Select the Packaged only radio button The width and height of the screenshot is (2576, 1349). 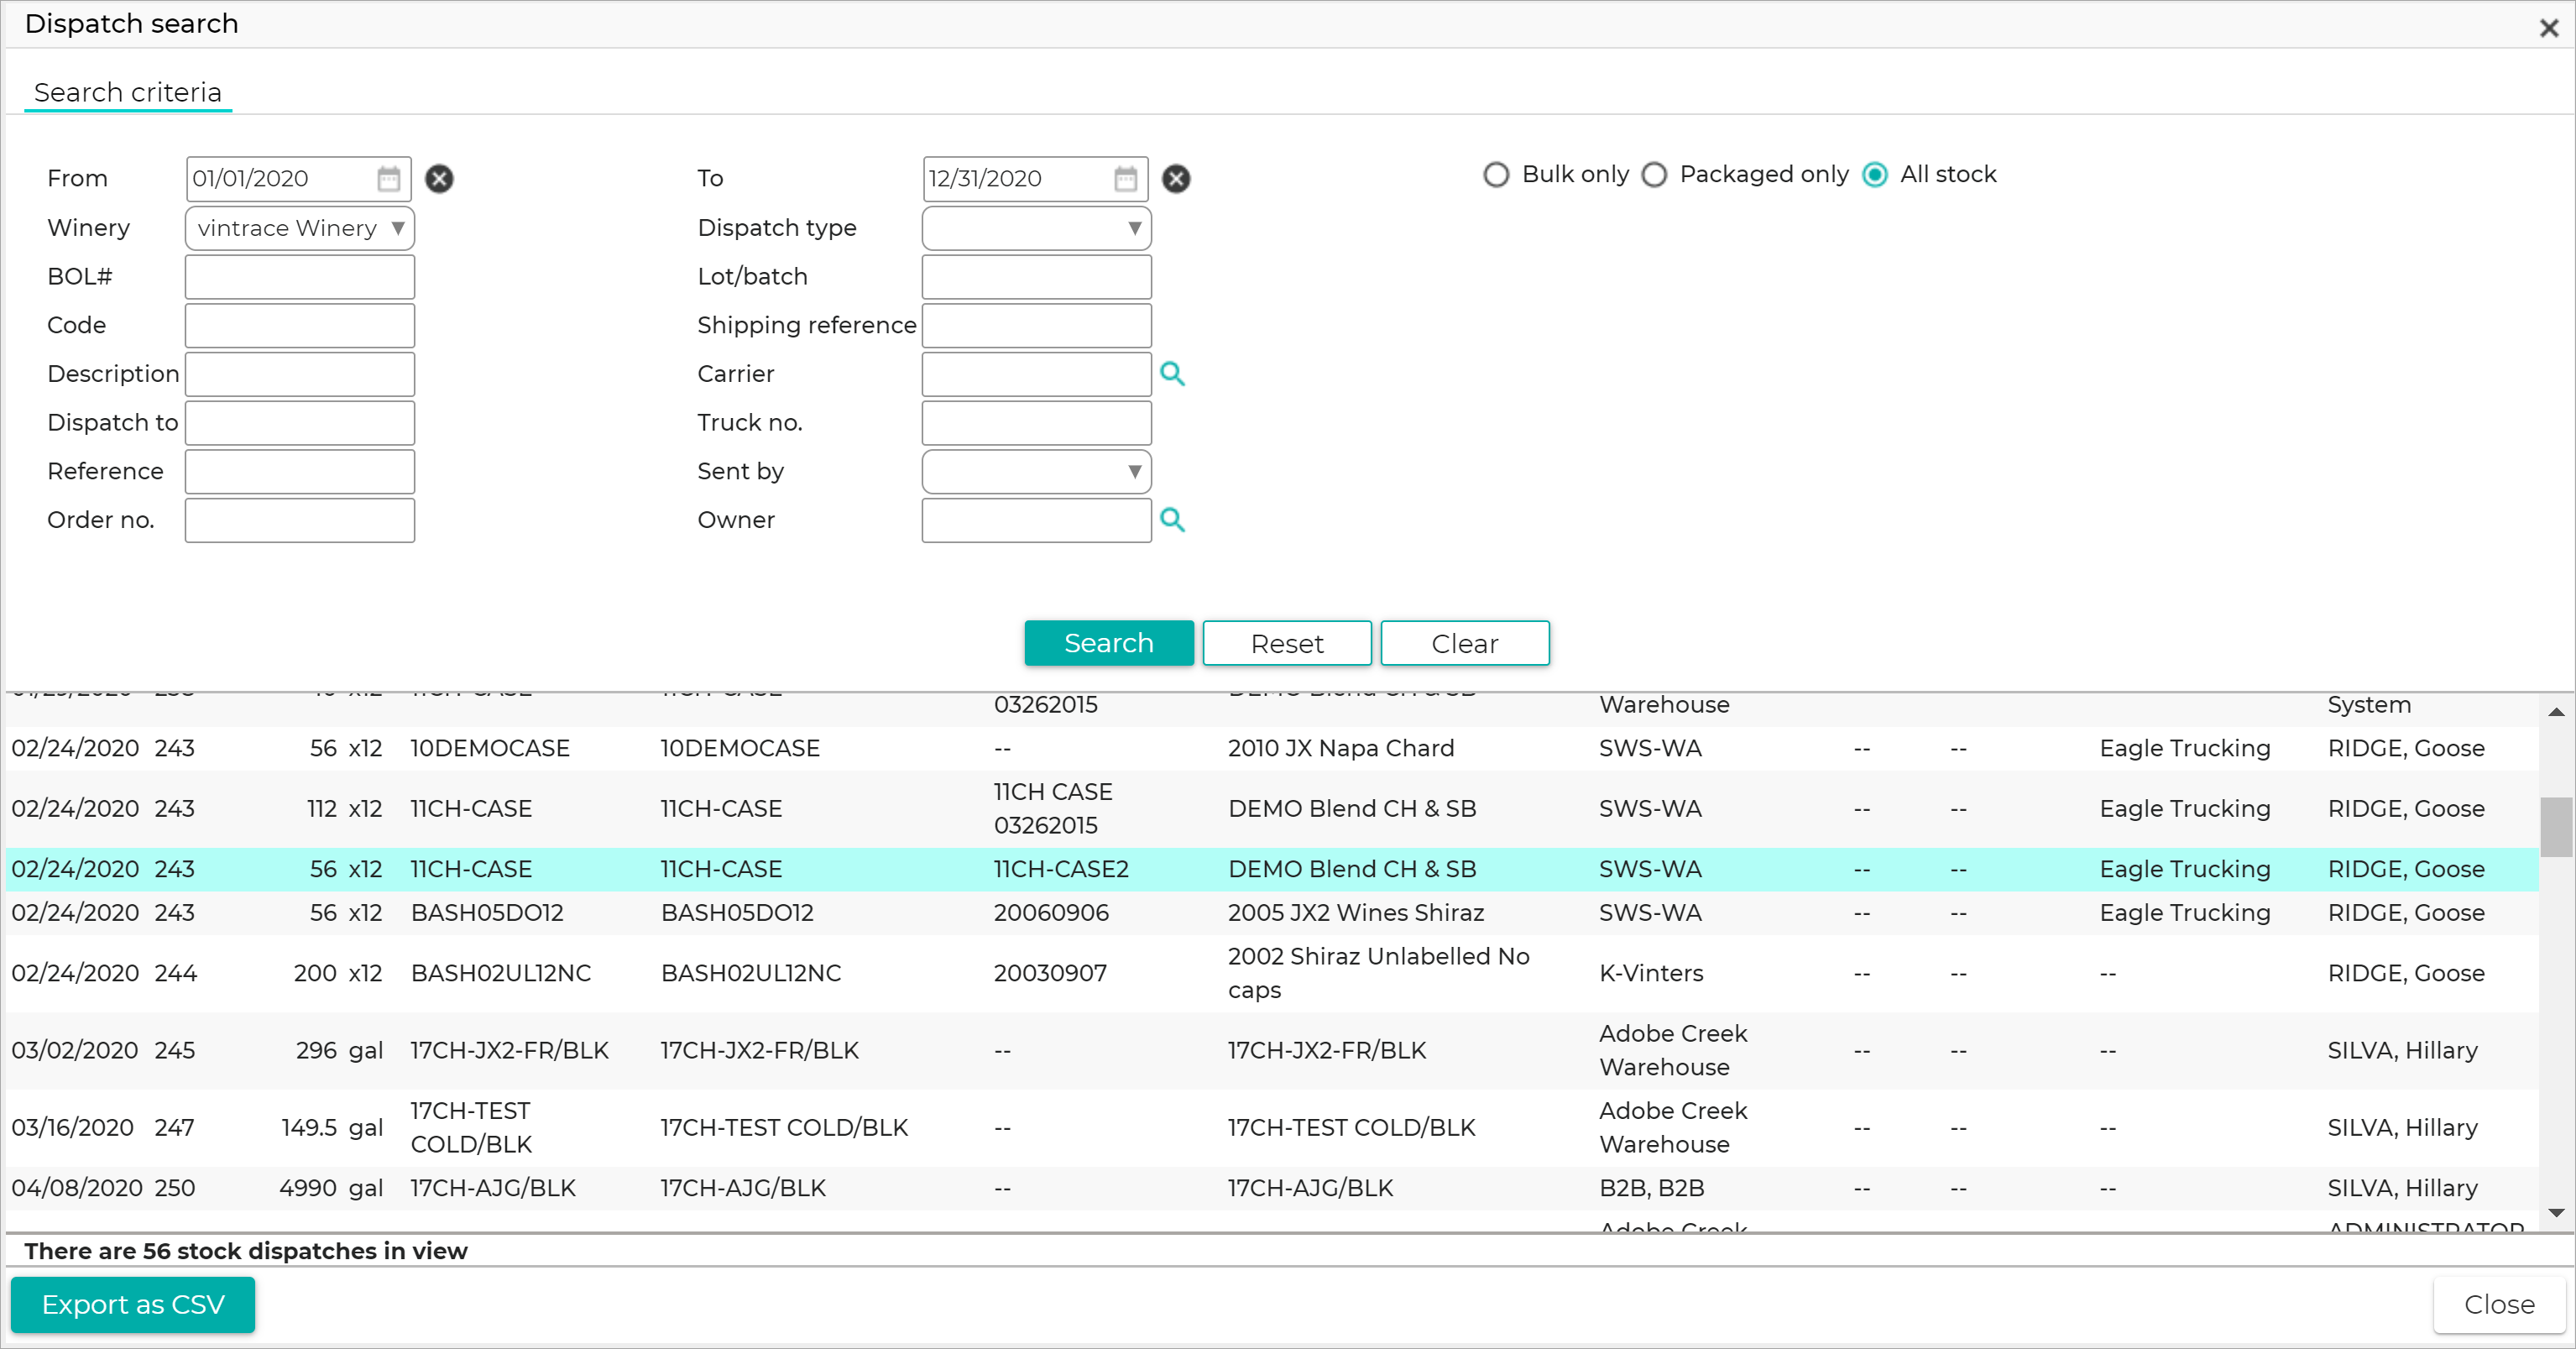pyautogui.click(x=1655, y=175)
